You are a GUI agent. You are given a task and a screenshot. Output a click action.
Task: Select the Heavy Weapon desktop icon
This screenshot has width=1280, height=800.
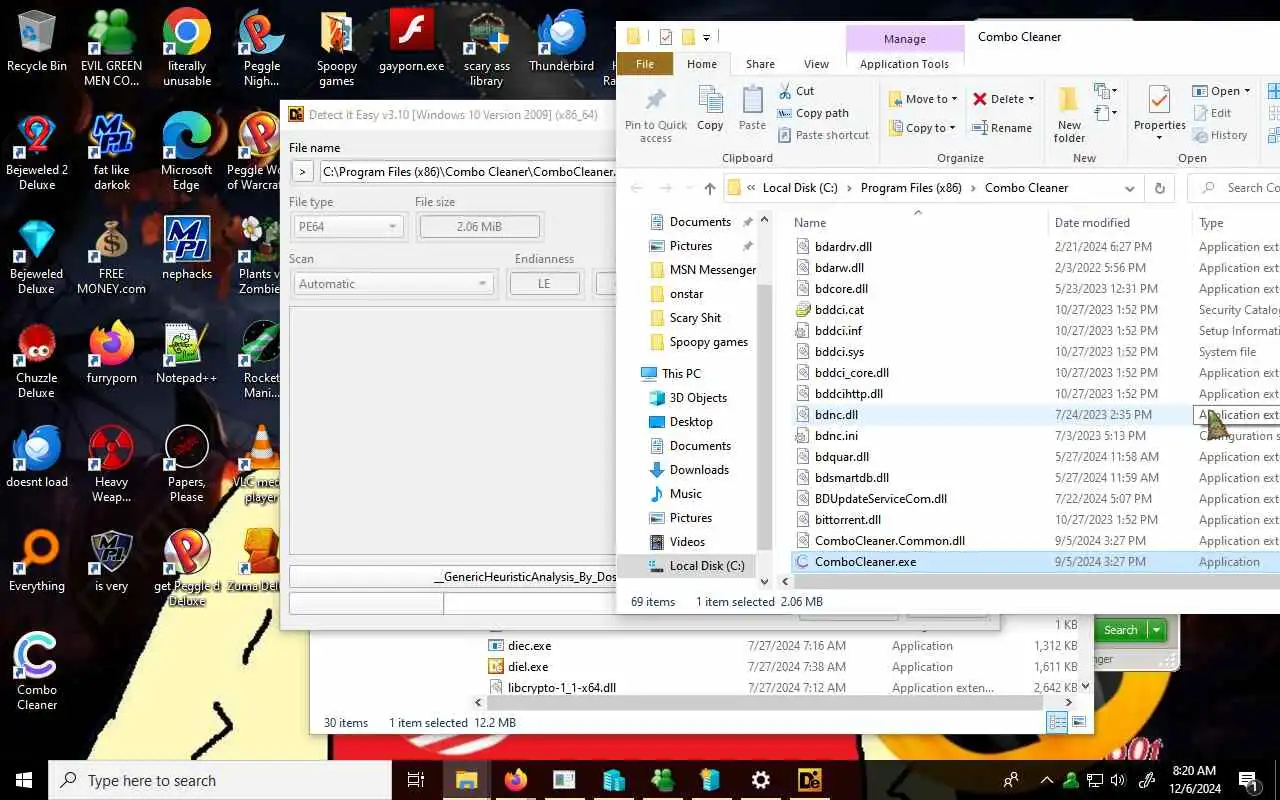pos(111,464)
